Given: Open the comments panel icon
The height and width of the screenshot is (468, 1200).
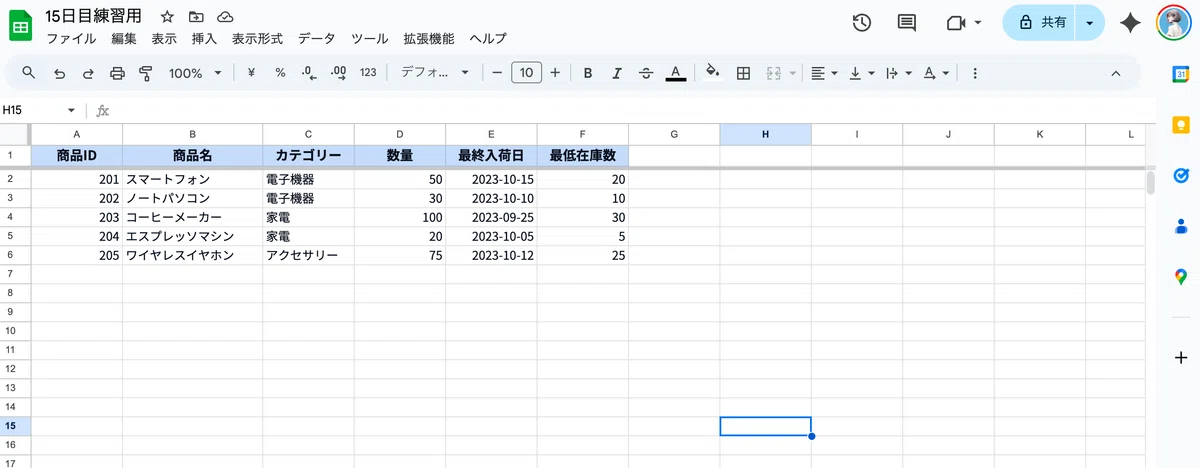Looking at the screenshot, I should click(x=907, y=23).
